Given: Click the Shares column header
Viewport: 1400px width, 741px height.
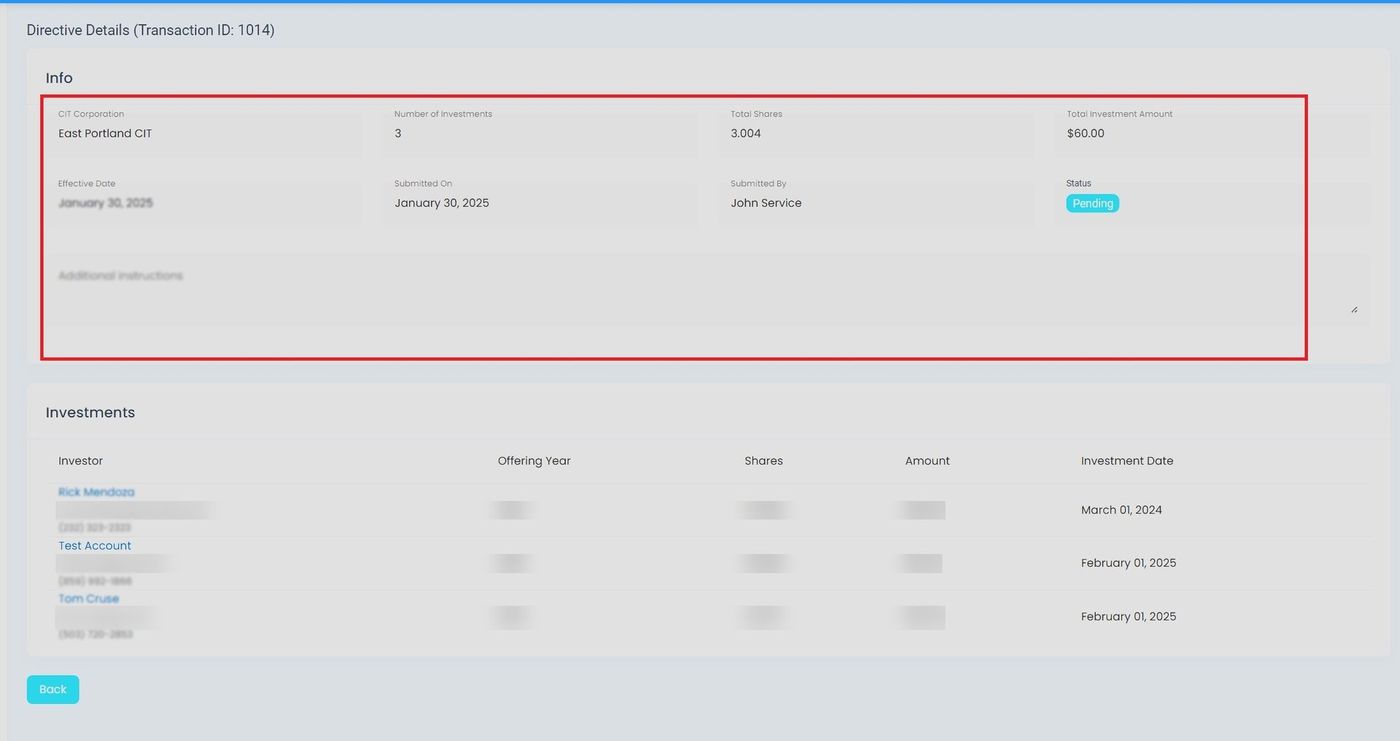Looking at the screenshot, I should coord(763,461).
